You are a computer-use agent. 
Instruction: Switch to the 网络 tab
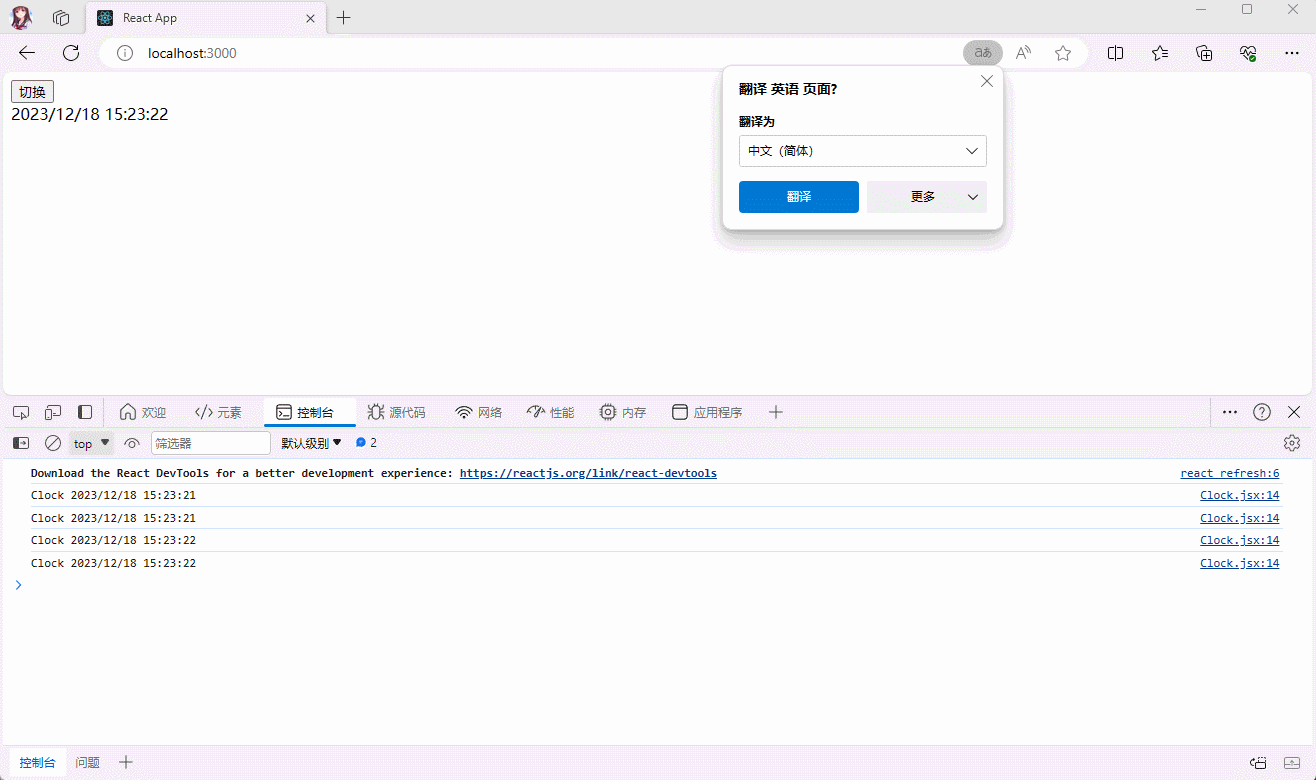click(x=479, y=412)
